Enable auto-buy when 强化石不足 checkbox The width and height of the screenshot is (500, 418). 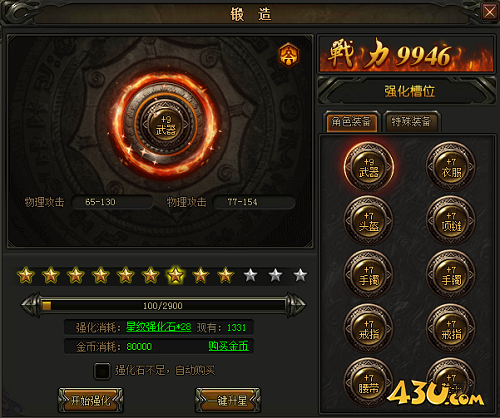pos(102,371)
